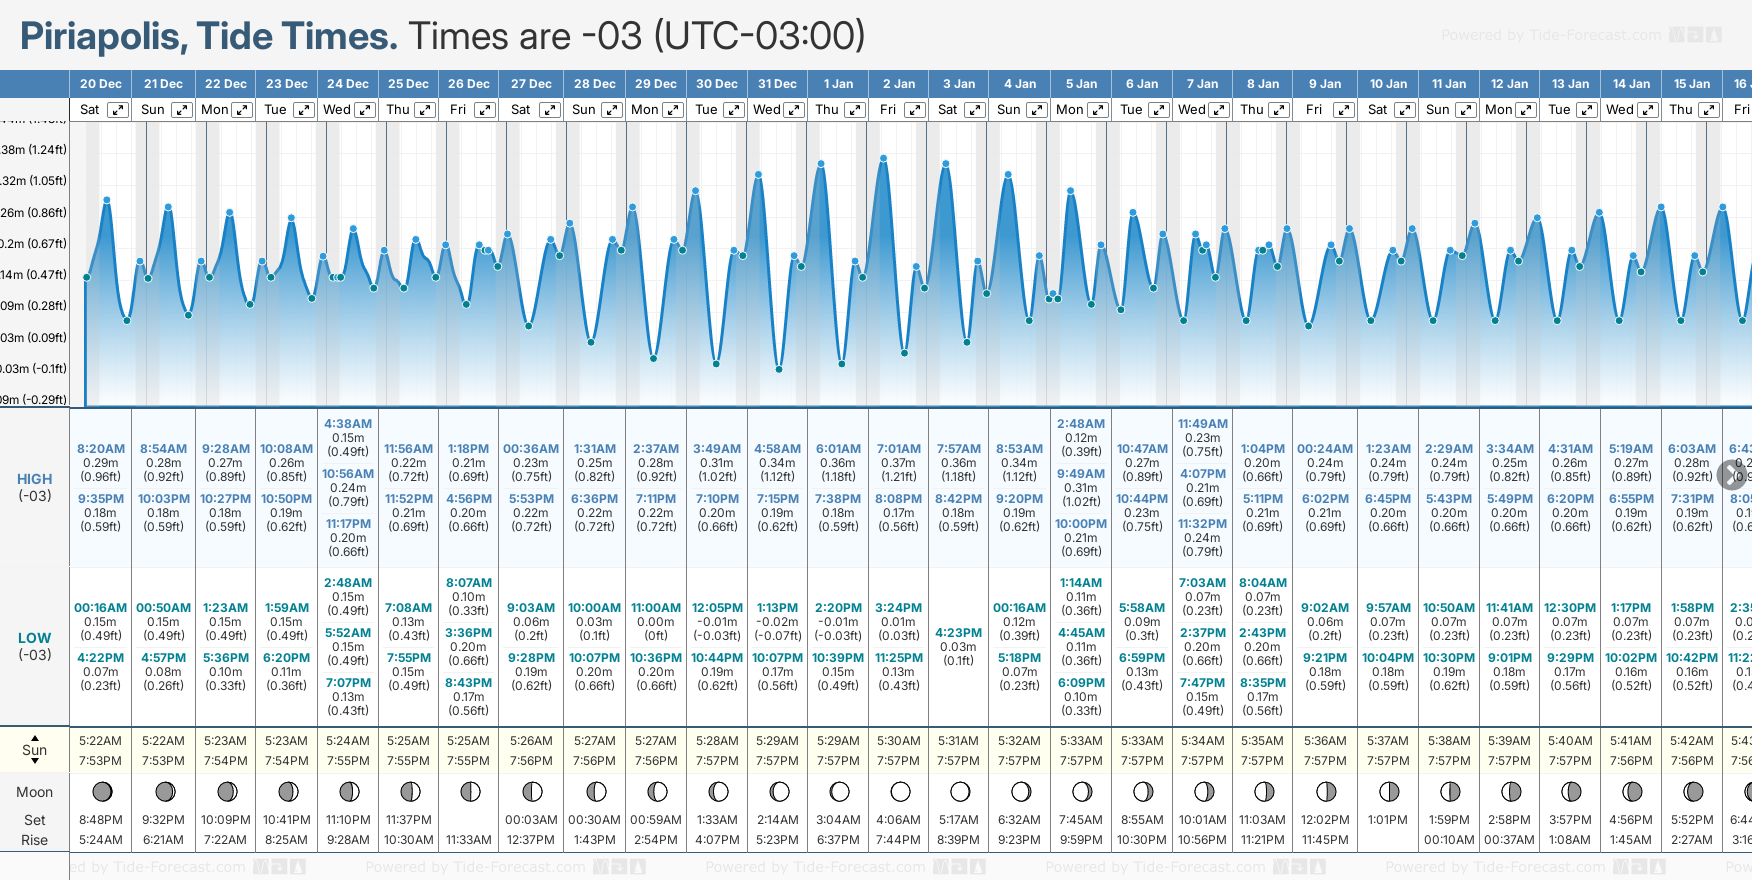Click the moon phase icon for 20 Dec
Screen dimensions: 1752x880
102,792
